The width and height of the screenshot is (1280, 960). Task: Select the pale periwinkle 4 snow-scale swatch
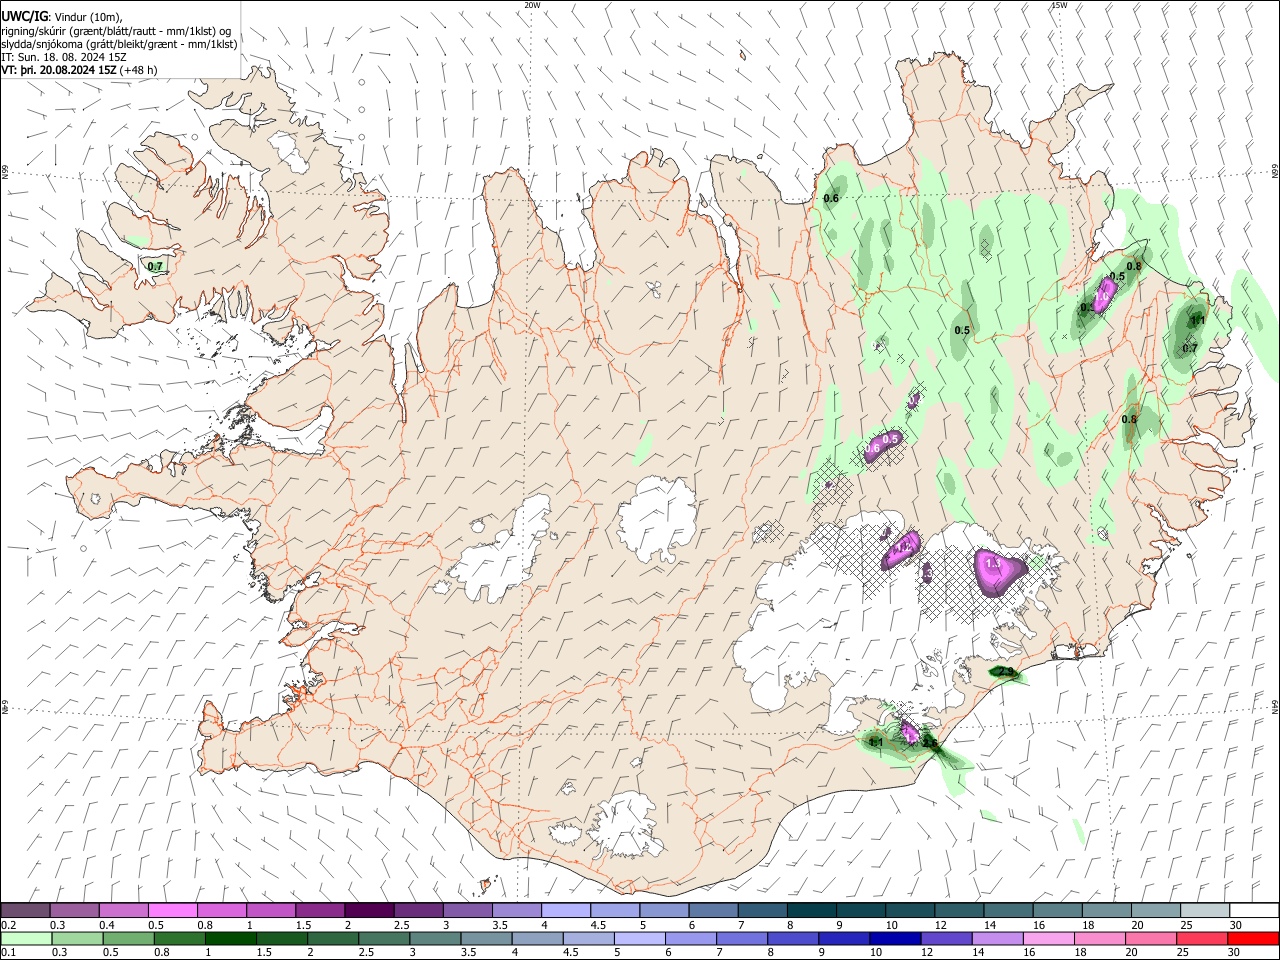pyautogui.click(x=566, y=910)
